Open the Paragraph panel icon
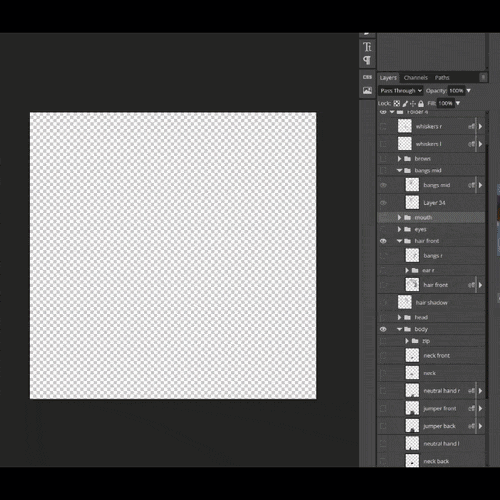This screenshot has height=500, width=500. [x=367, y=60]
